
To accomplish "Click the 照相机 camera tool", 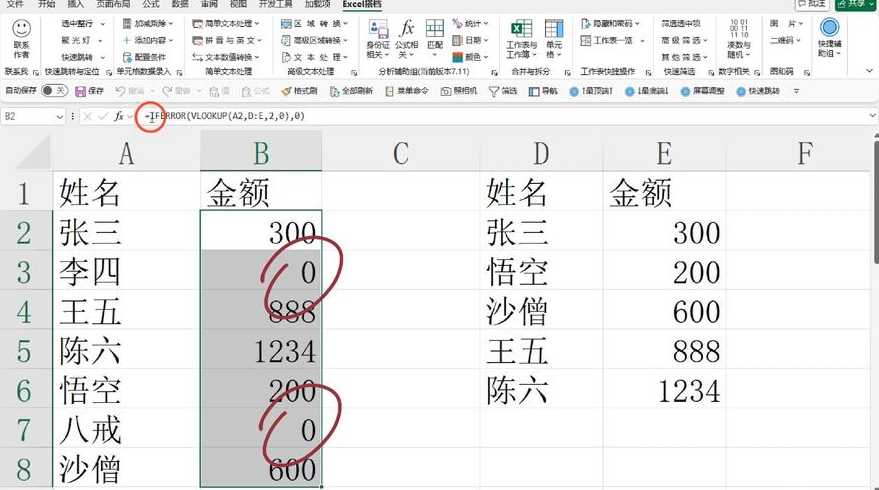I will 459,91.
